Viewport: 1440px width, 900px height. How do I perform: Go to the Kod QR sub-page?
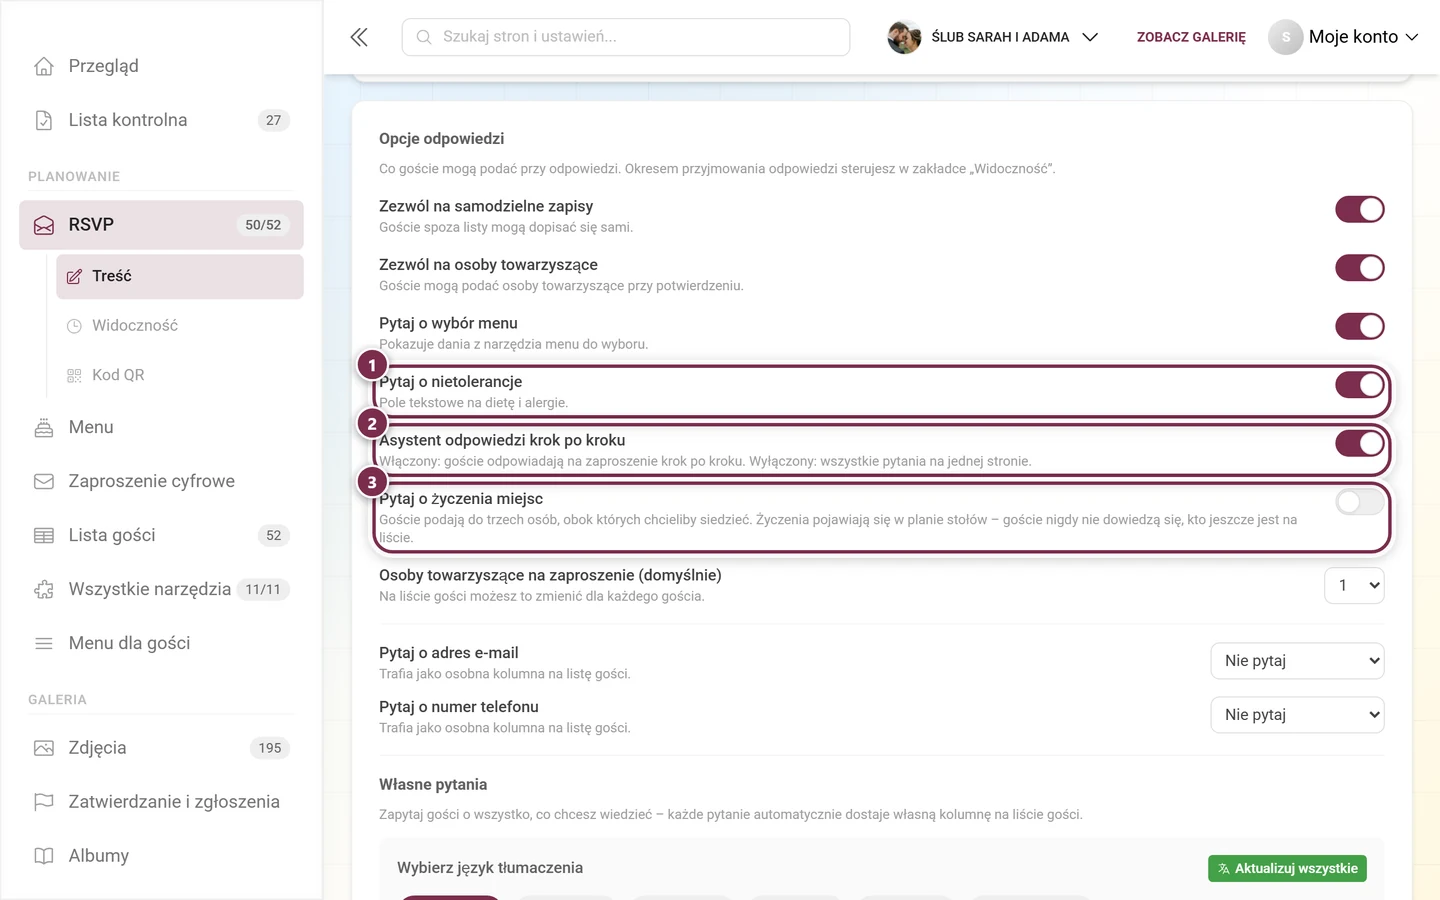point(180,375)
